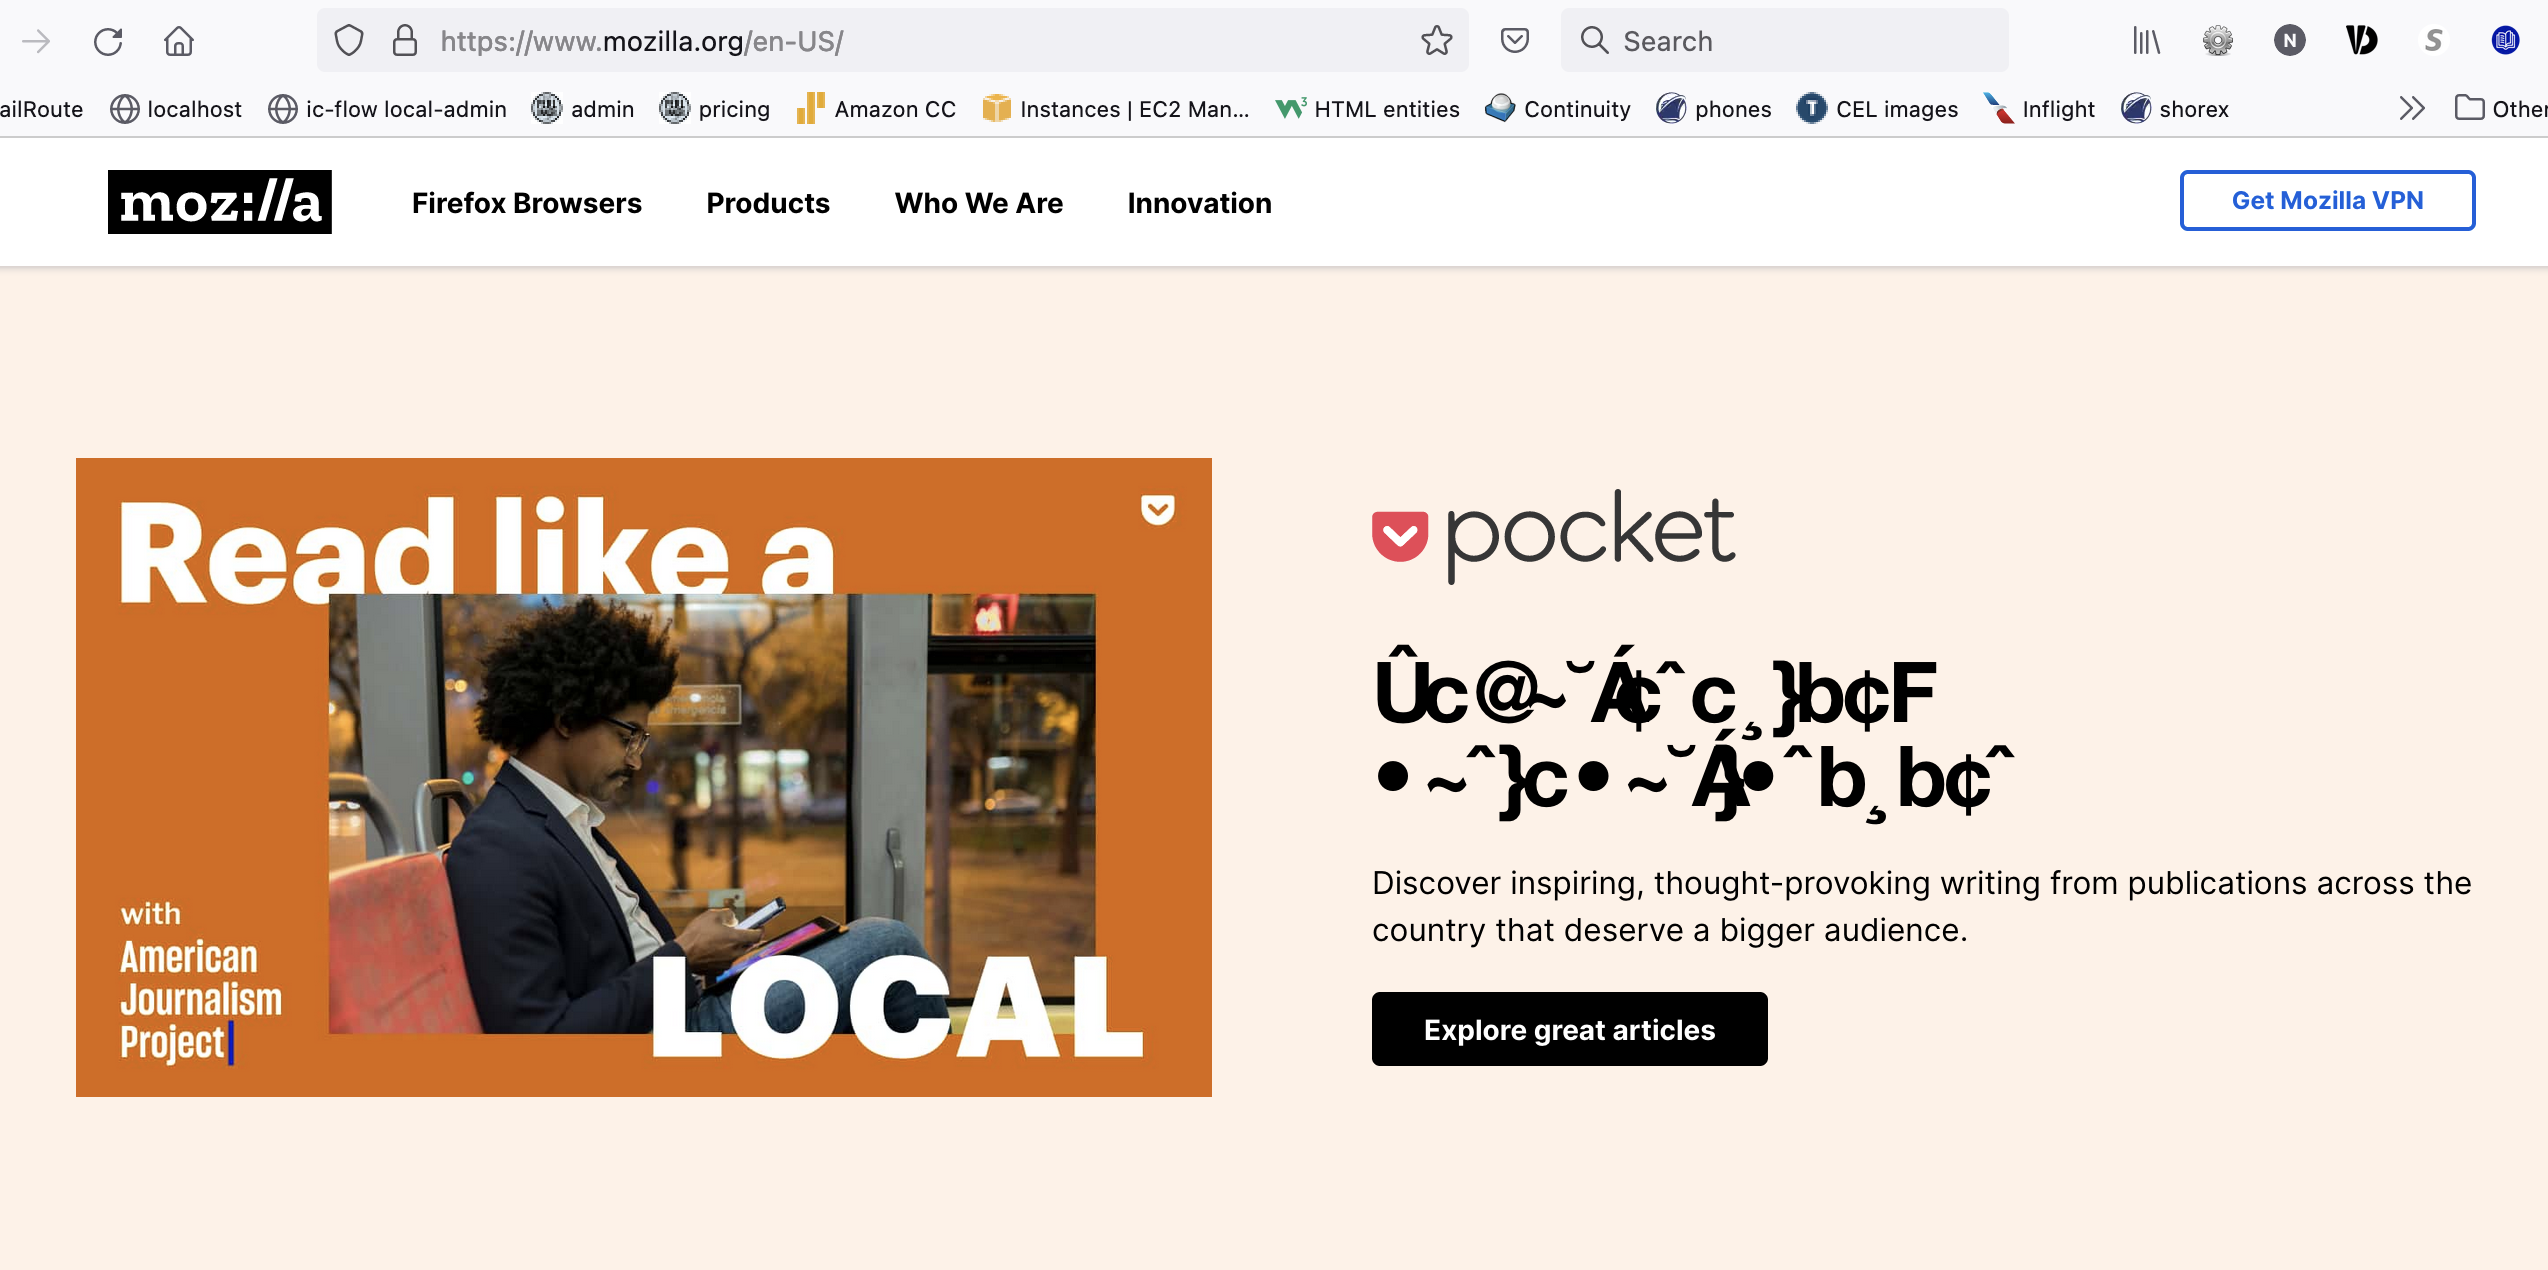Open the Firefox Browsers menu

click(x=526, y=203)
